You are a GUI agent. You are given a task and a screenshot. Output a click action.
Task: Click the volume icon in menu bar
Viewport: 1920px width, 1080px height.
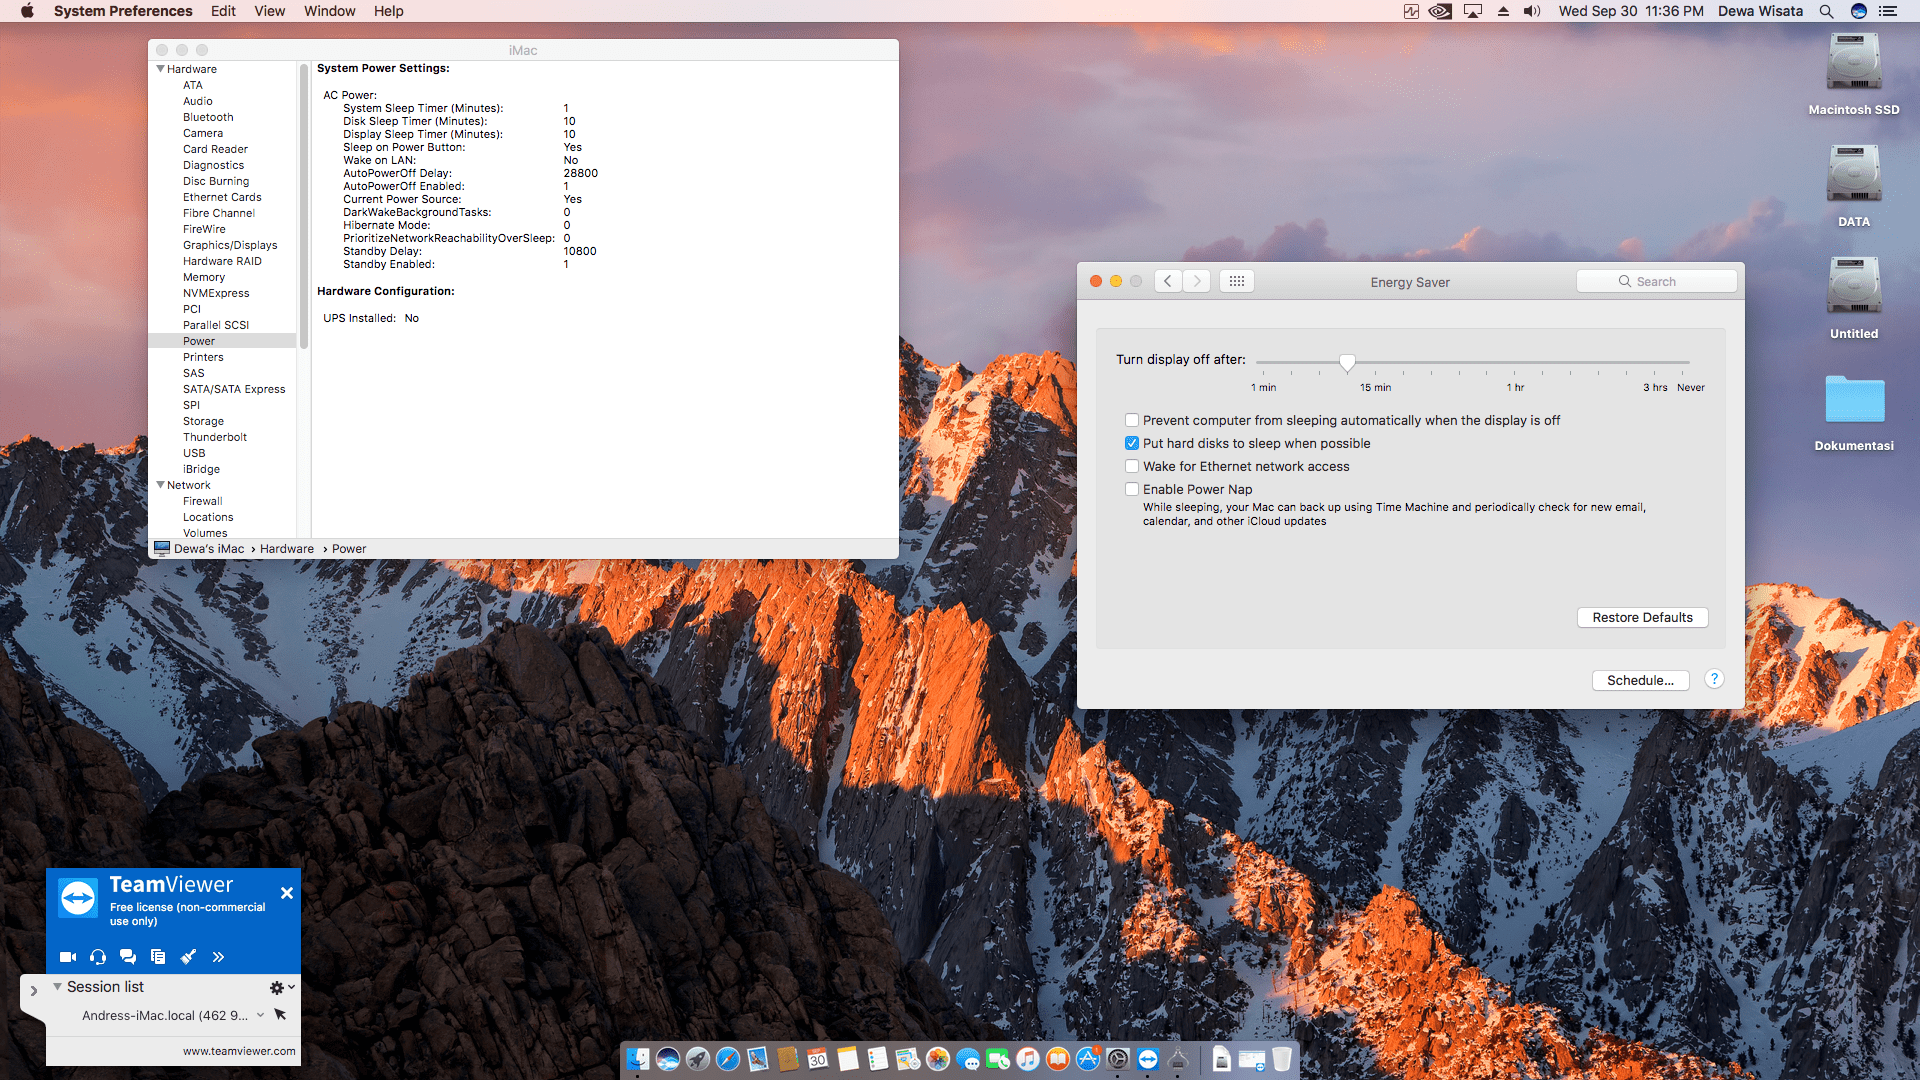[x=1532, y=11]
